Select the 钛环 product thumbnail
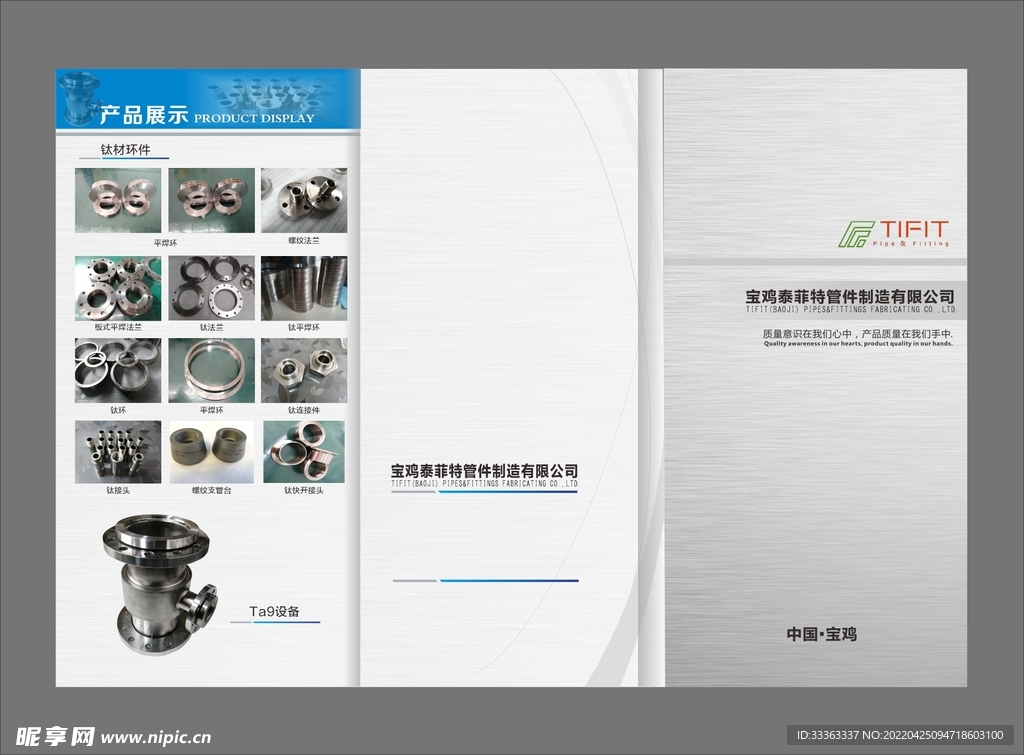This screenshot has height=755, width=1024. coord(117,370)
